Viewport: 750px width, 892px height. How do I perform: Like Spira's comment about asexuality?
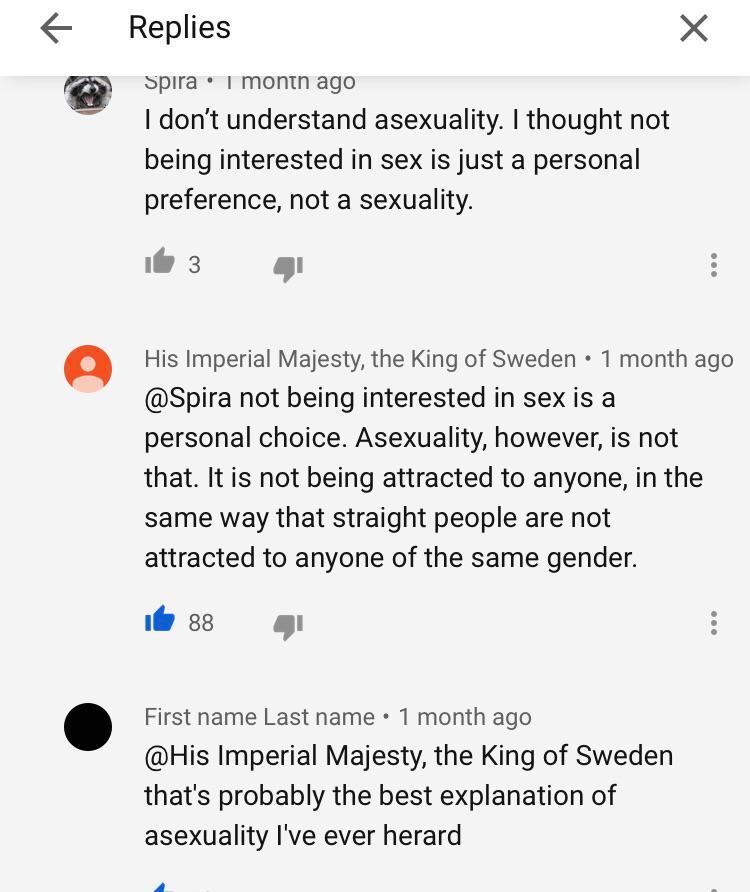click(x=160, y=263)
